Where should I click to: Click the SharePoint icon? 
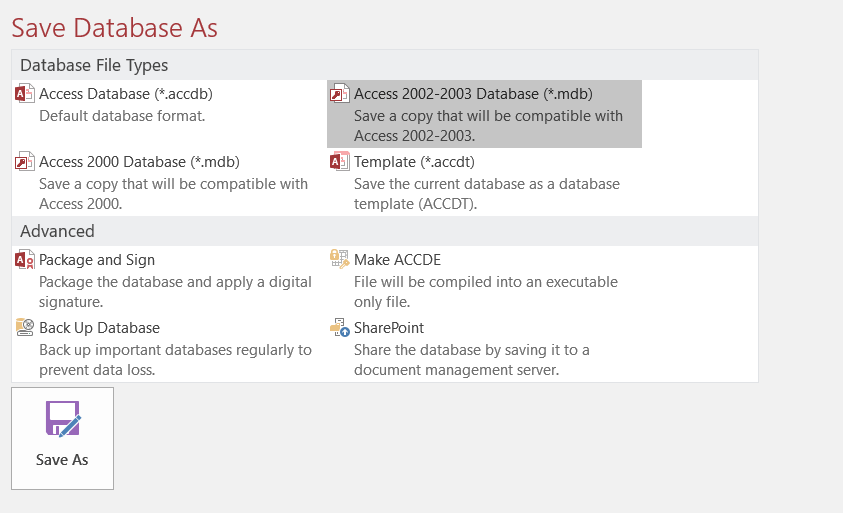pyautogui.click(x=340, y=328)
